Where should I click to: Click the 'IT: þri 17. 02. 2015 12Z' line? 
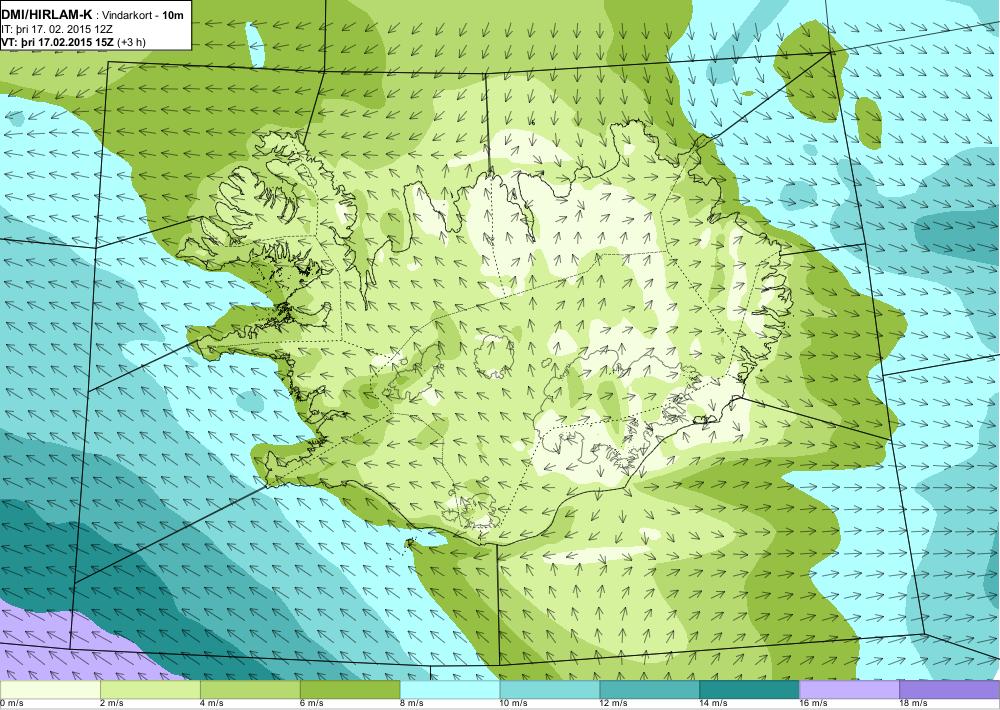pos(59,29)
